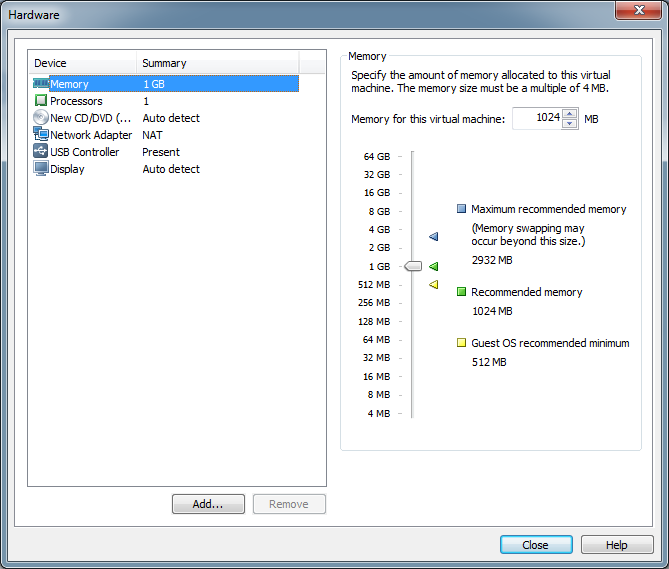Screen dimensions: 669x569
Task: Click the yellow Guest OS minimum legend square
Action: click(x=461, y=343)
